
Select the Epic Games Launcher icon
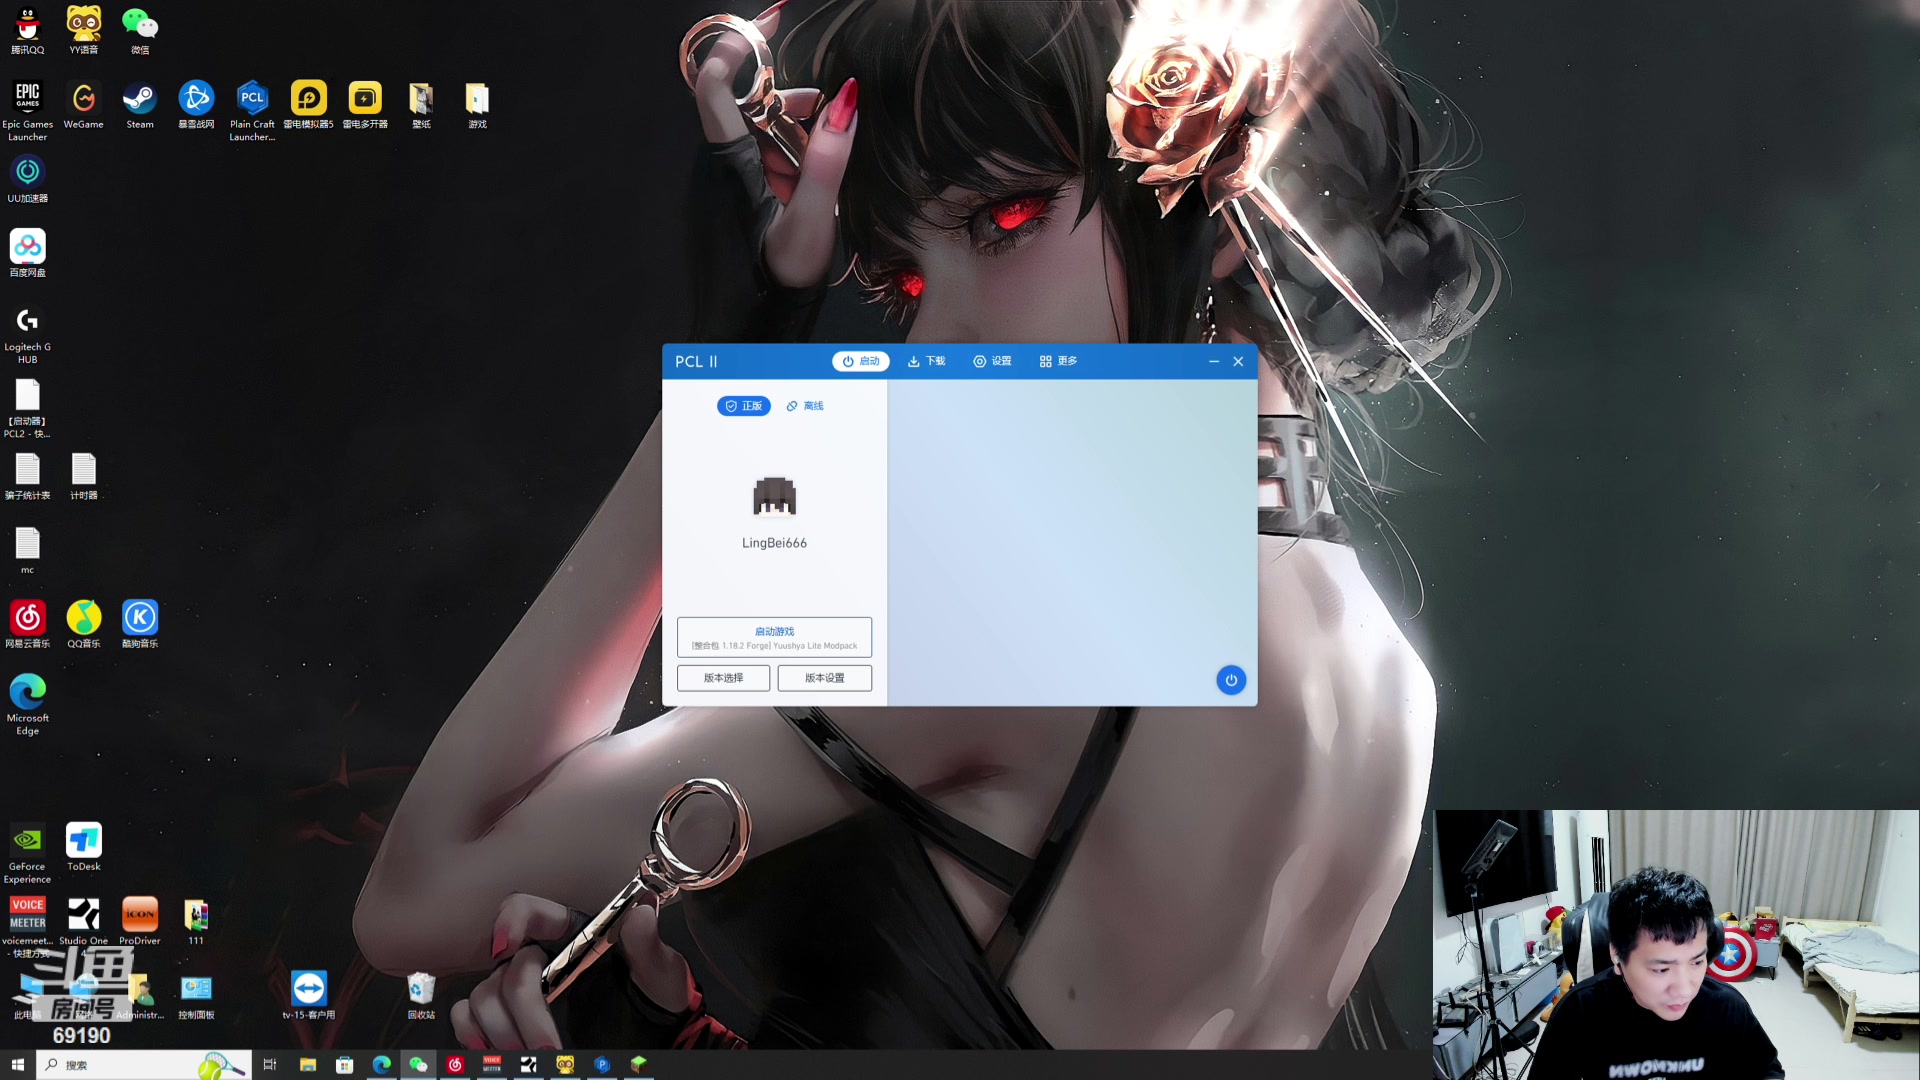[28, 110]
